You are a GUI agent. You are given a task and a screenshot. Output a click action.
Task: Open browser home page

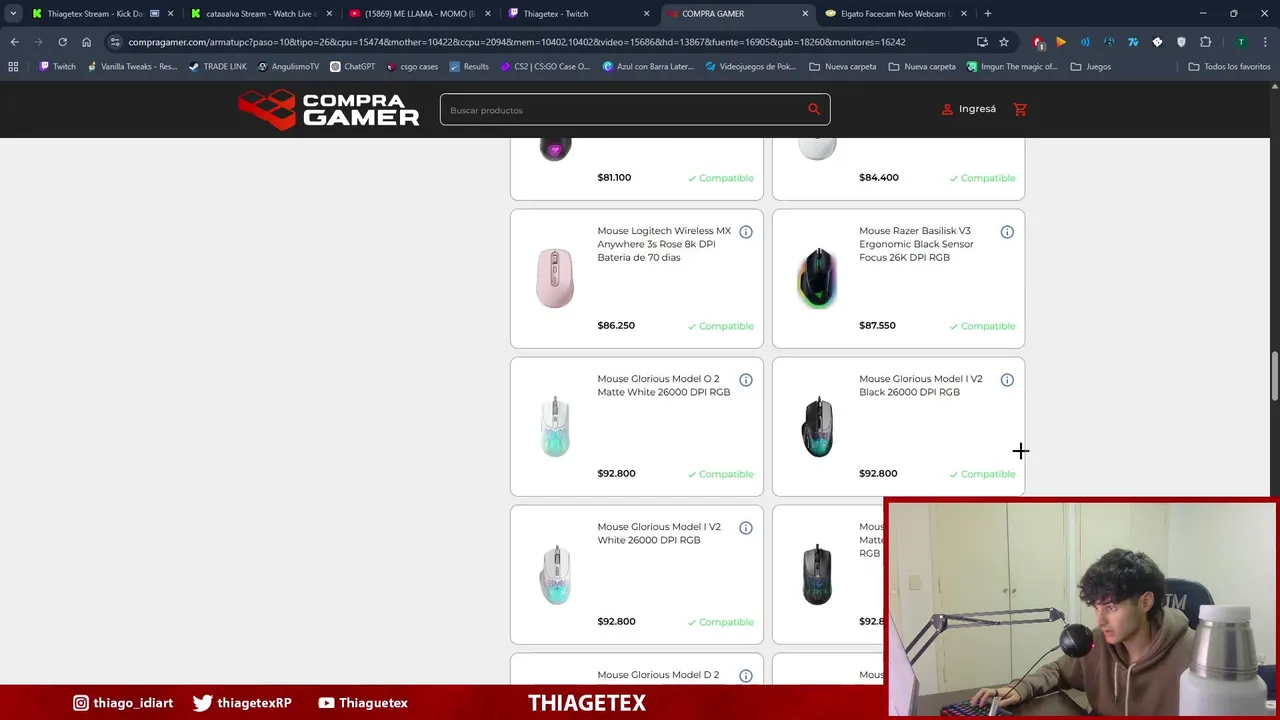pyautogui.click(x=86, y=42)
